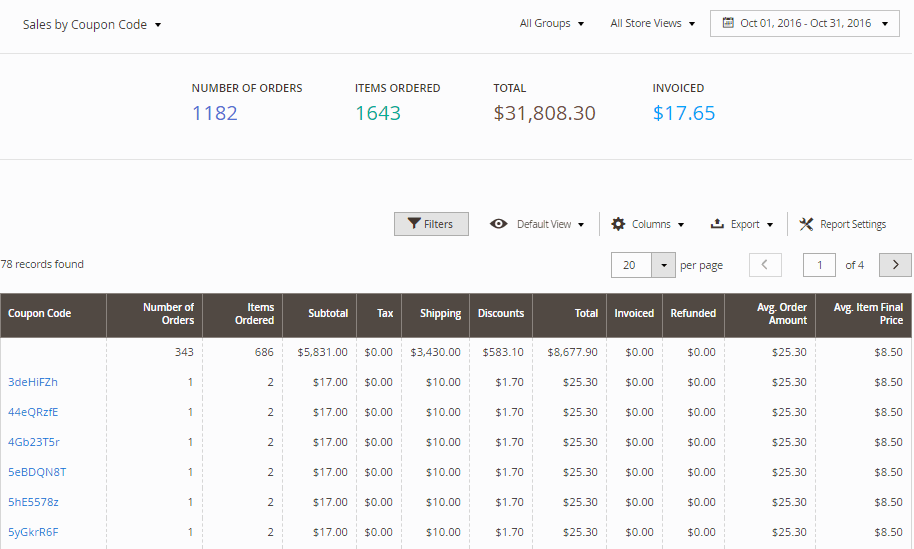Click the wrench icon for Report Settings
The width and height of the screenshot is (914, 549).
pos(806,224)
